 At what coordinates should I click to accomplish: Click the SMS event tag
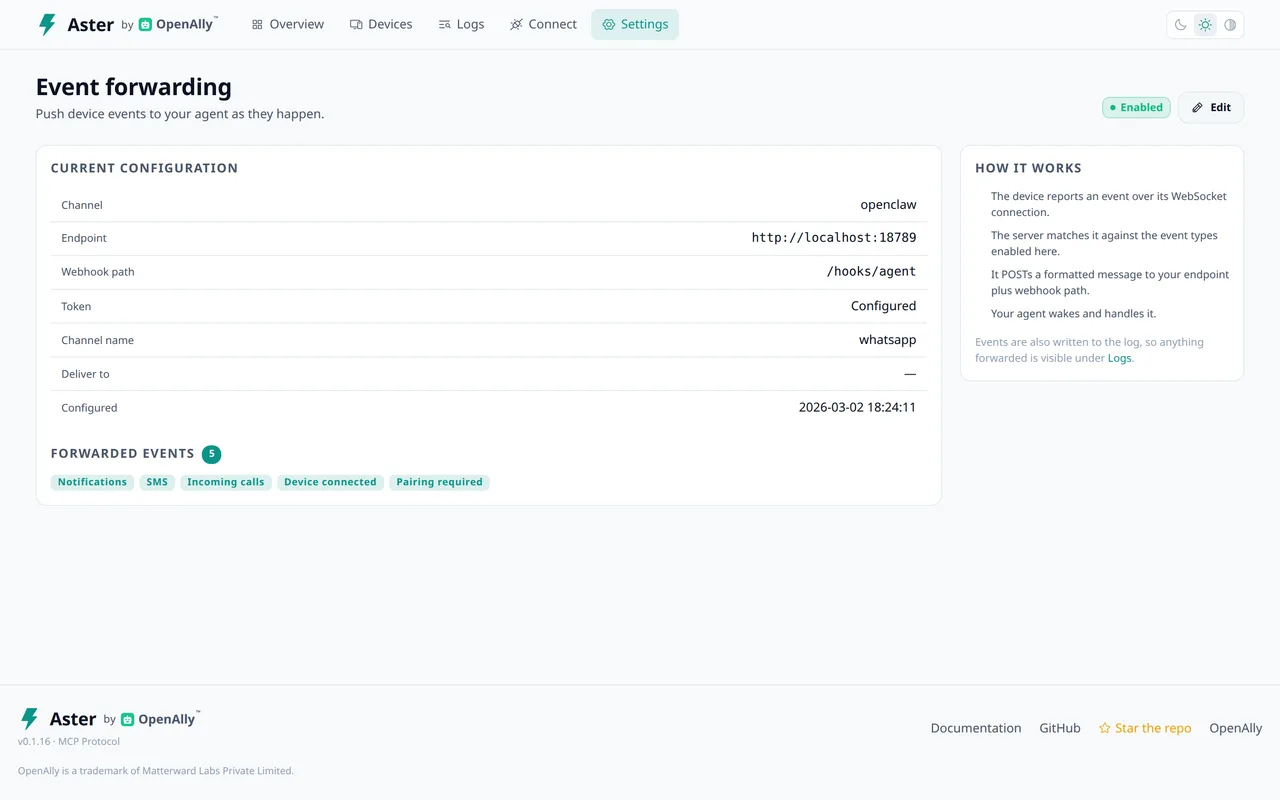pyautogui.click(x=157, y=482)
